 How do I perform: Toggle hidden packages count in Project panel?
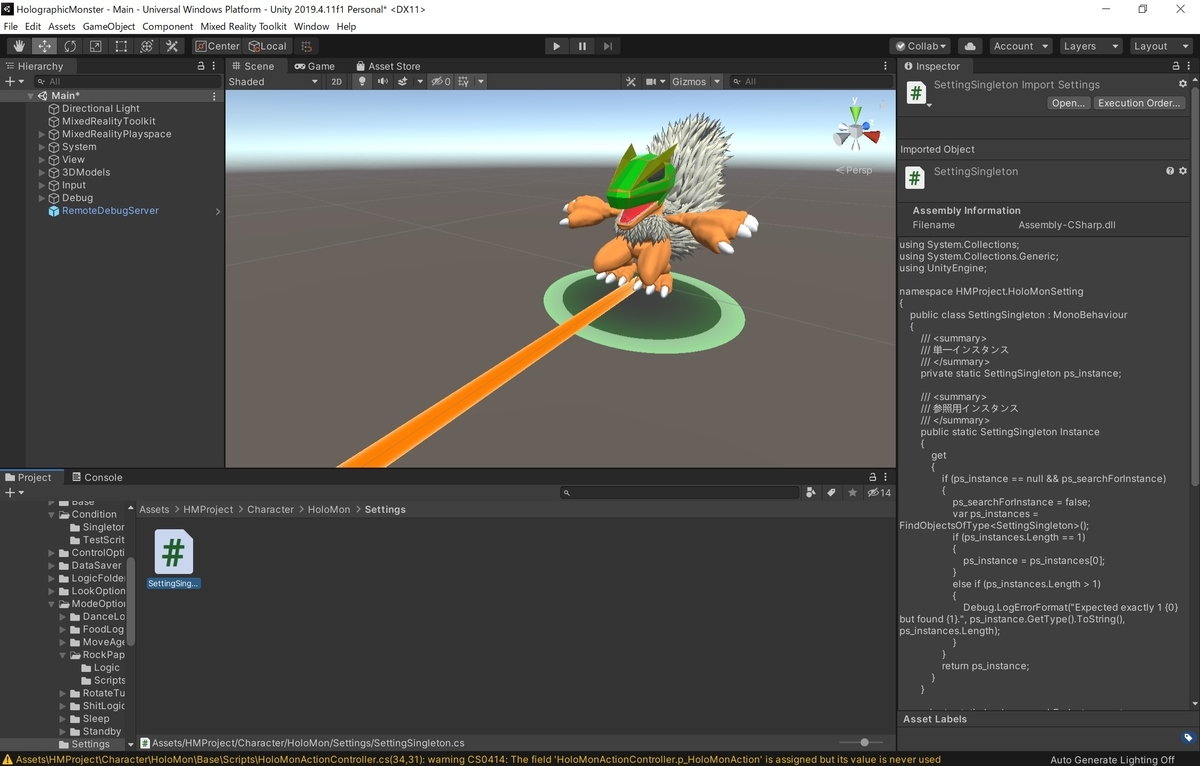coord(879,492)
